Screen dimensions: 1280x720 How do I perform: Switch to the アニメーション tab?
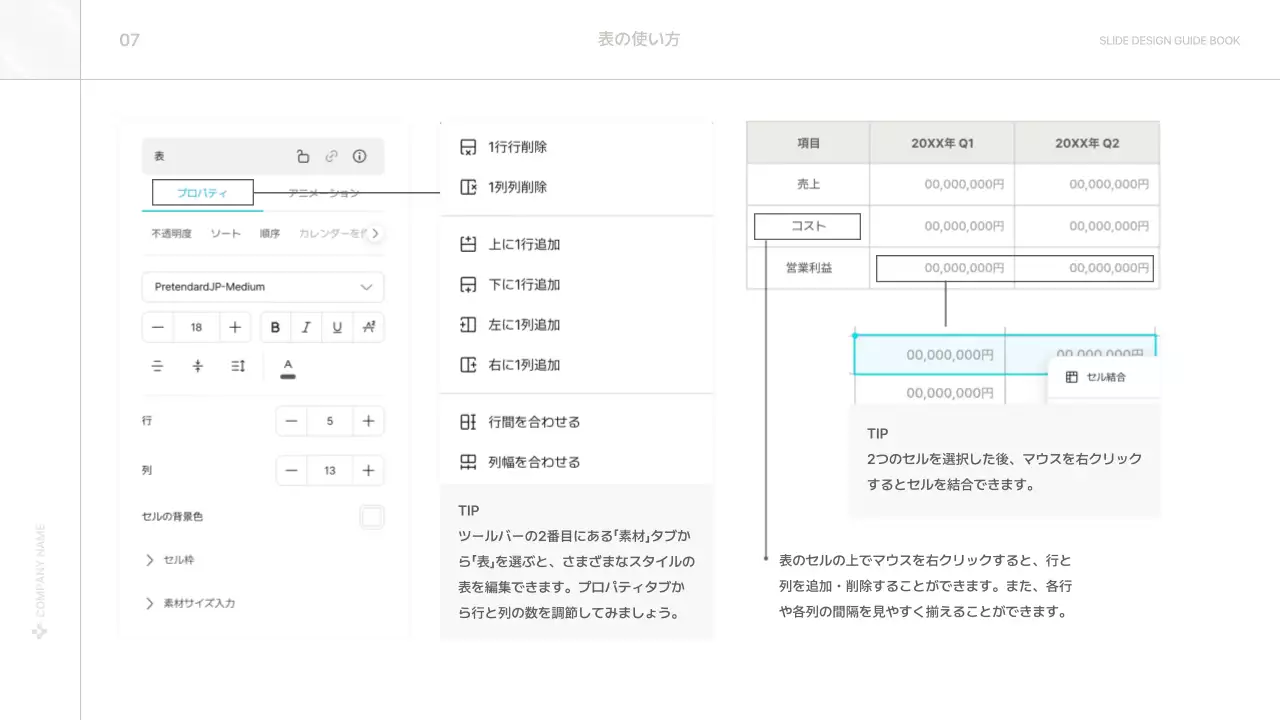pyautogui.click(x=323, y=193)
